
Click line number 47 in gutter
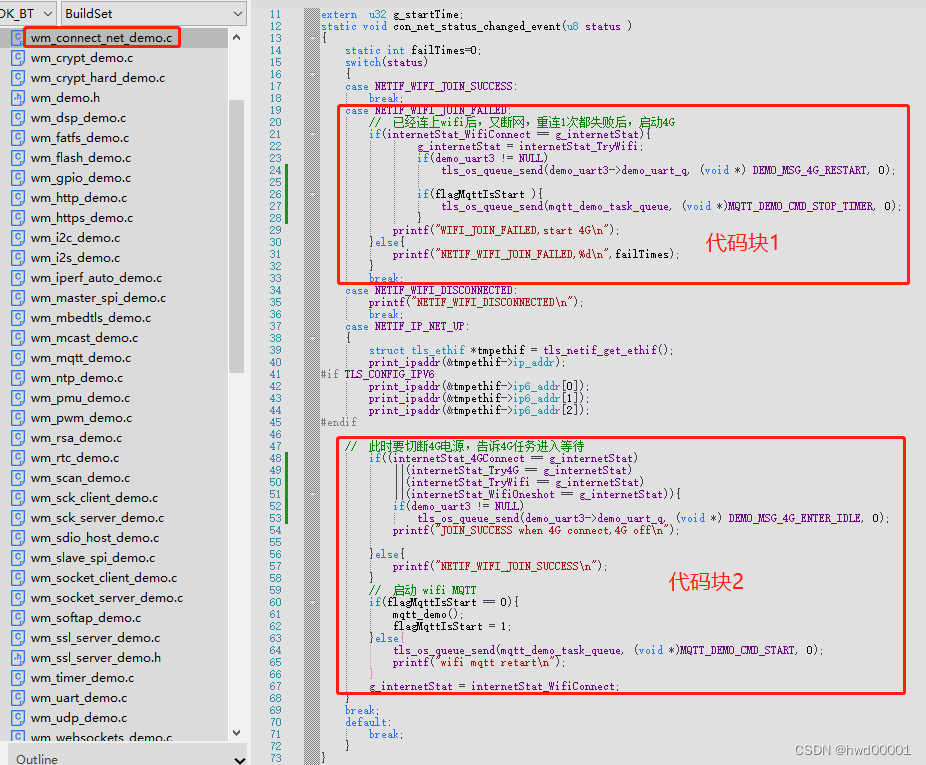[275, 446]
